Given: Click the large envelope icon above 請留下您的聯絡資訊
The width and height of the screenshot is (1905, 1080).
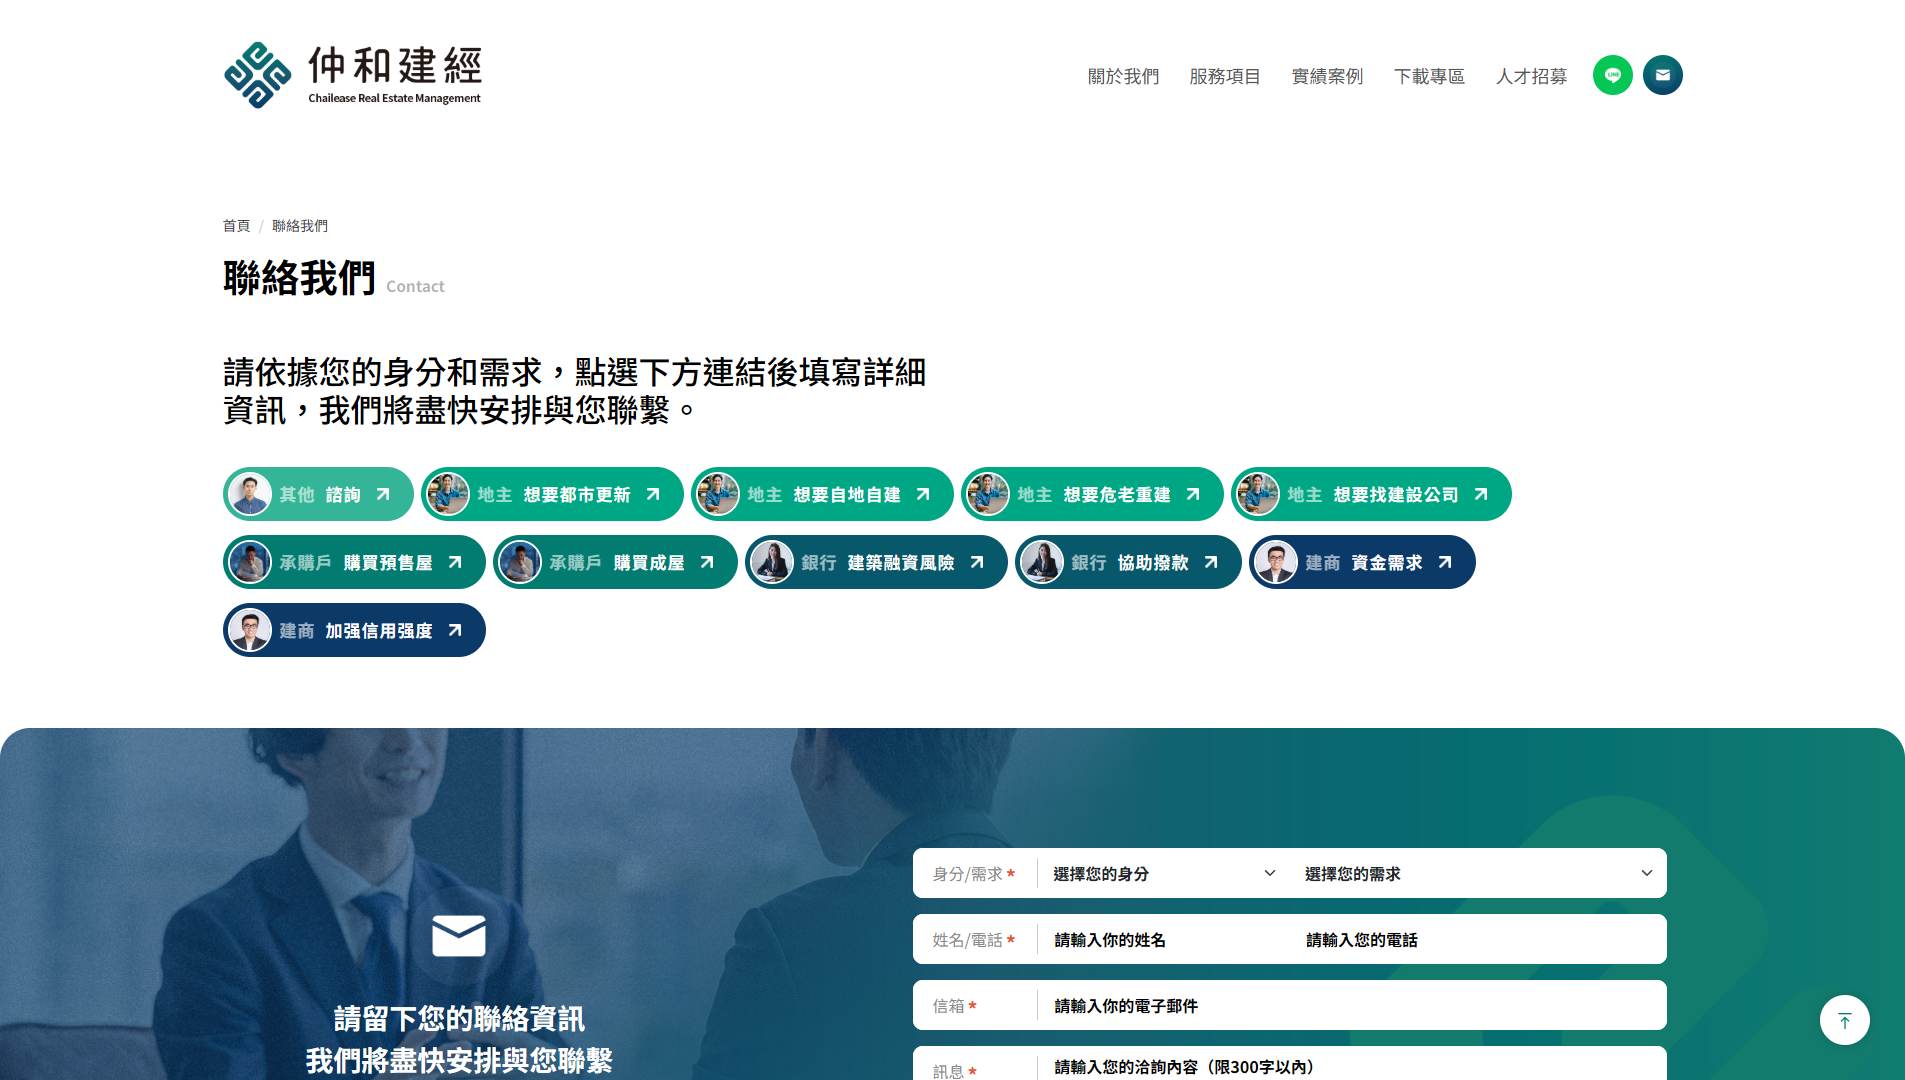Looking at the screenshot, I should (x=459, y=936).
